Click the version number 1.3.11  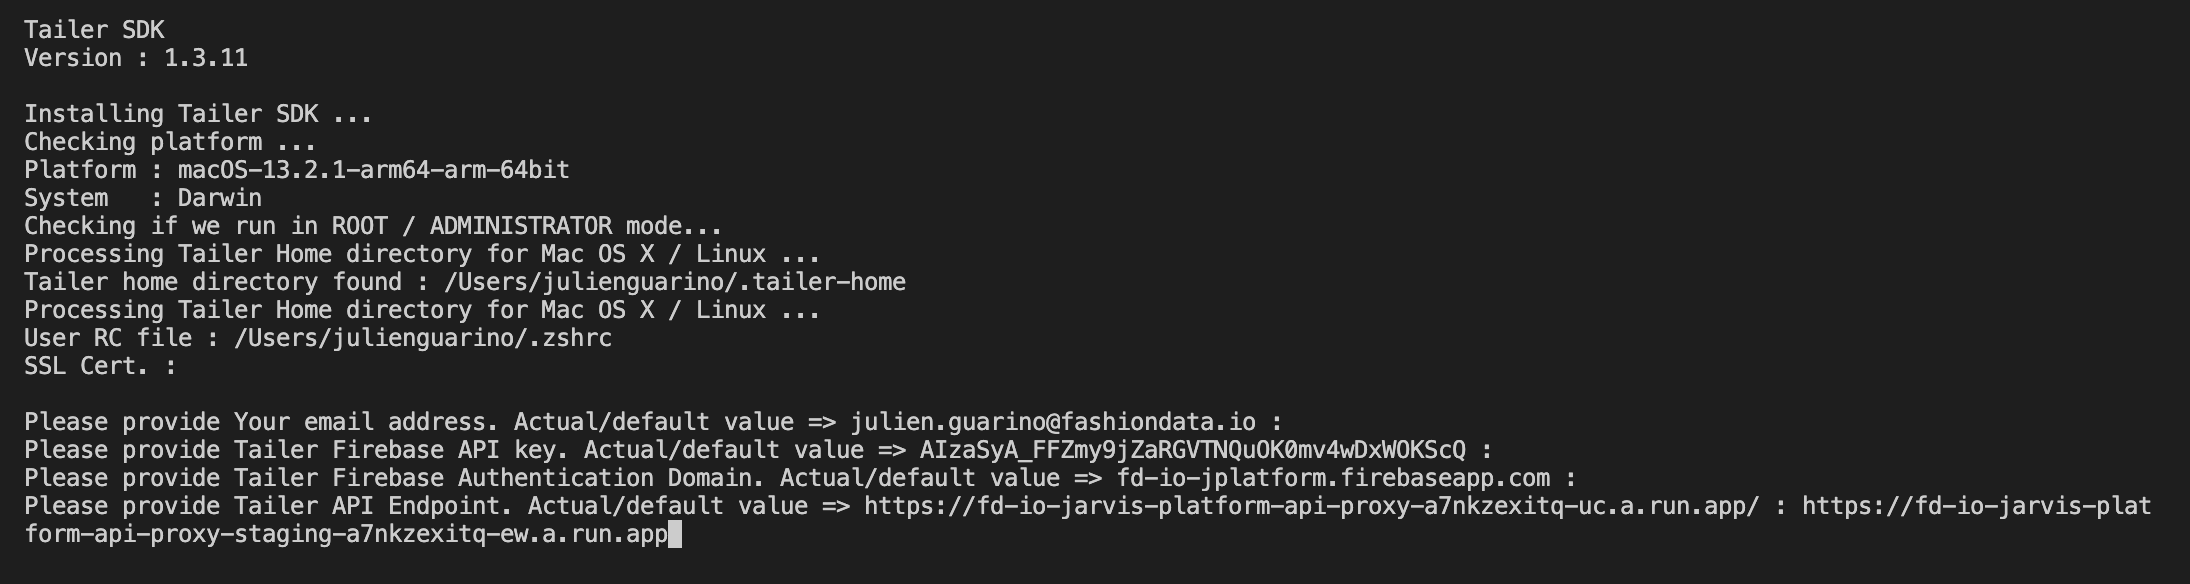(205, 58)
